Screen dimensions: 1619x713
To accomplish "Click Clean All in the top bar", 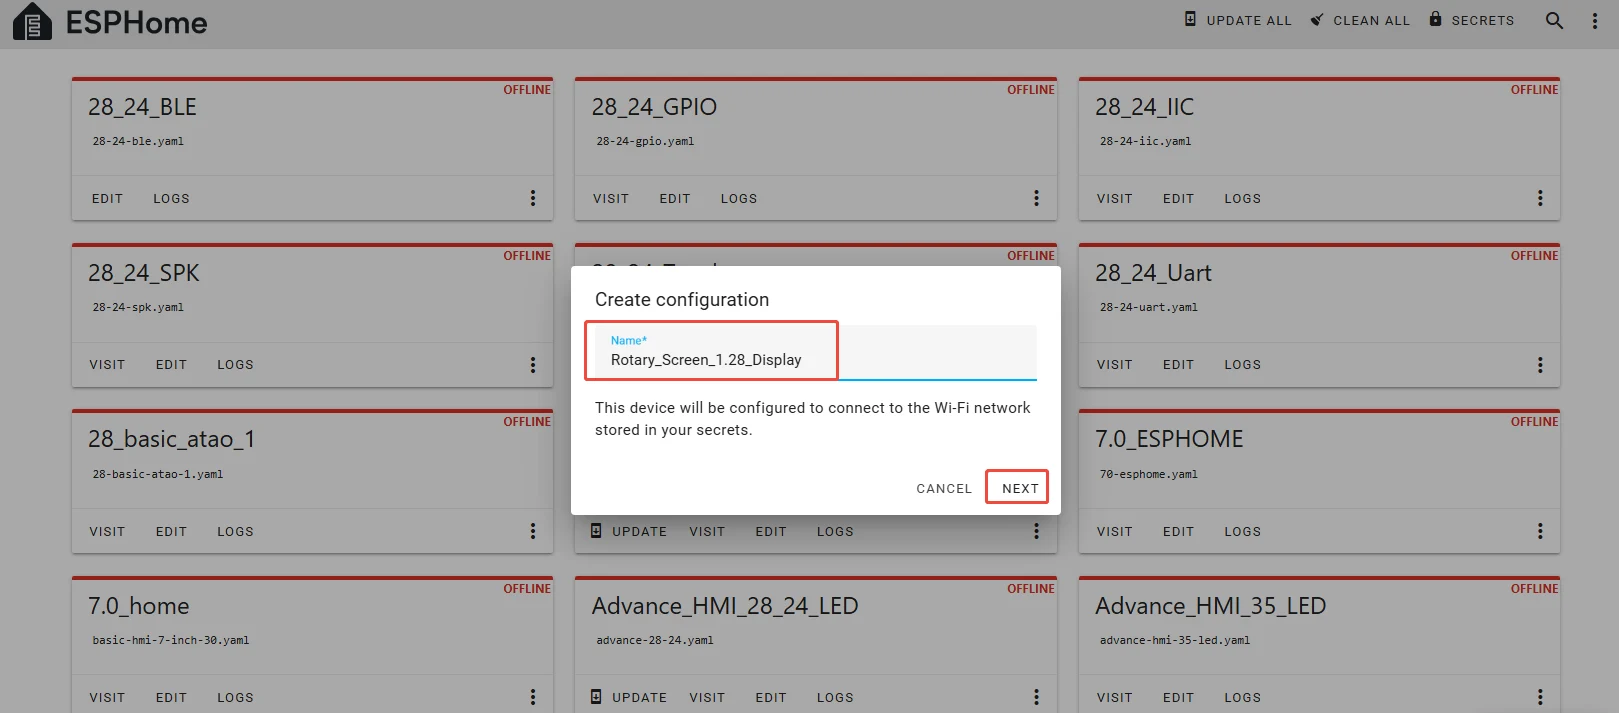I will (1360, 20).
